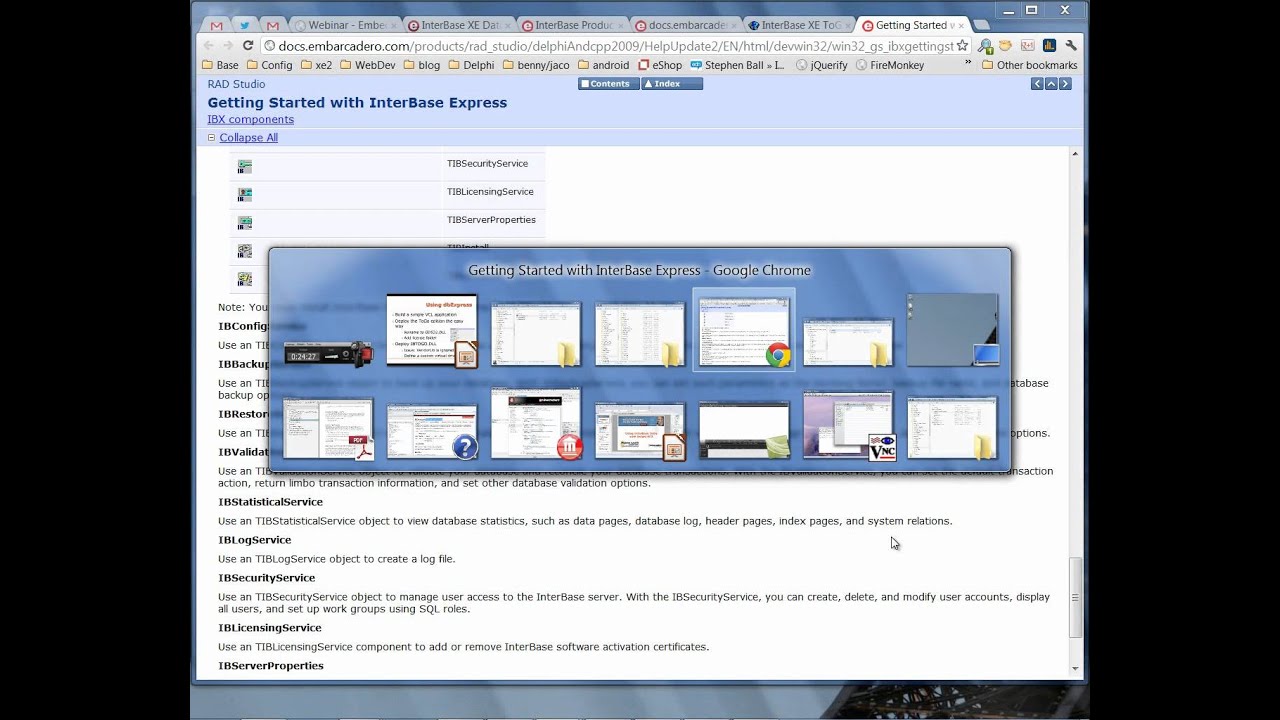Switch to the 'InterBase XE Dat' tab
1280x720 pixels.
(x=459, y=25)
